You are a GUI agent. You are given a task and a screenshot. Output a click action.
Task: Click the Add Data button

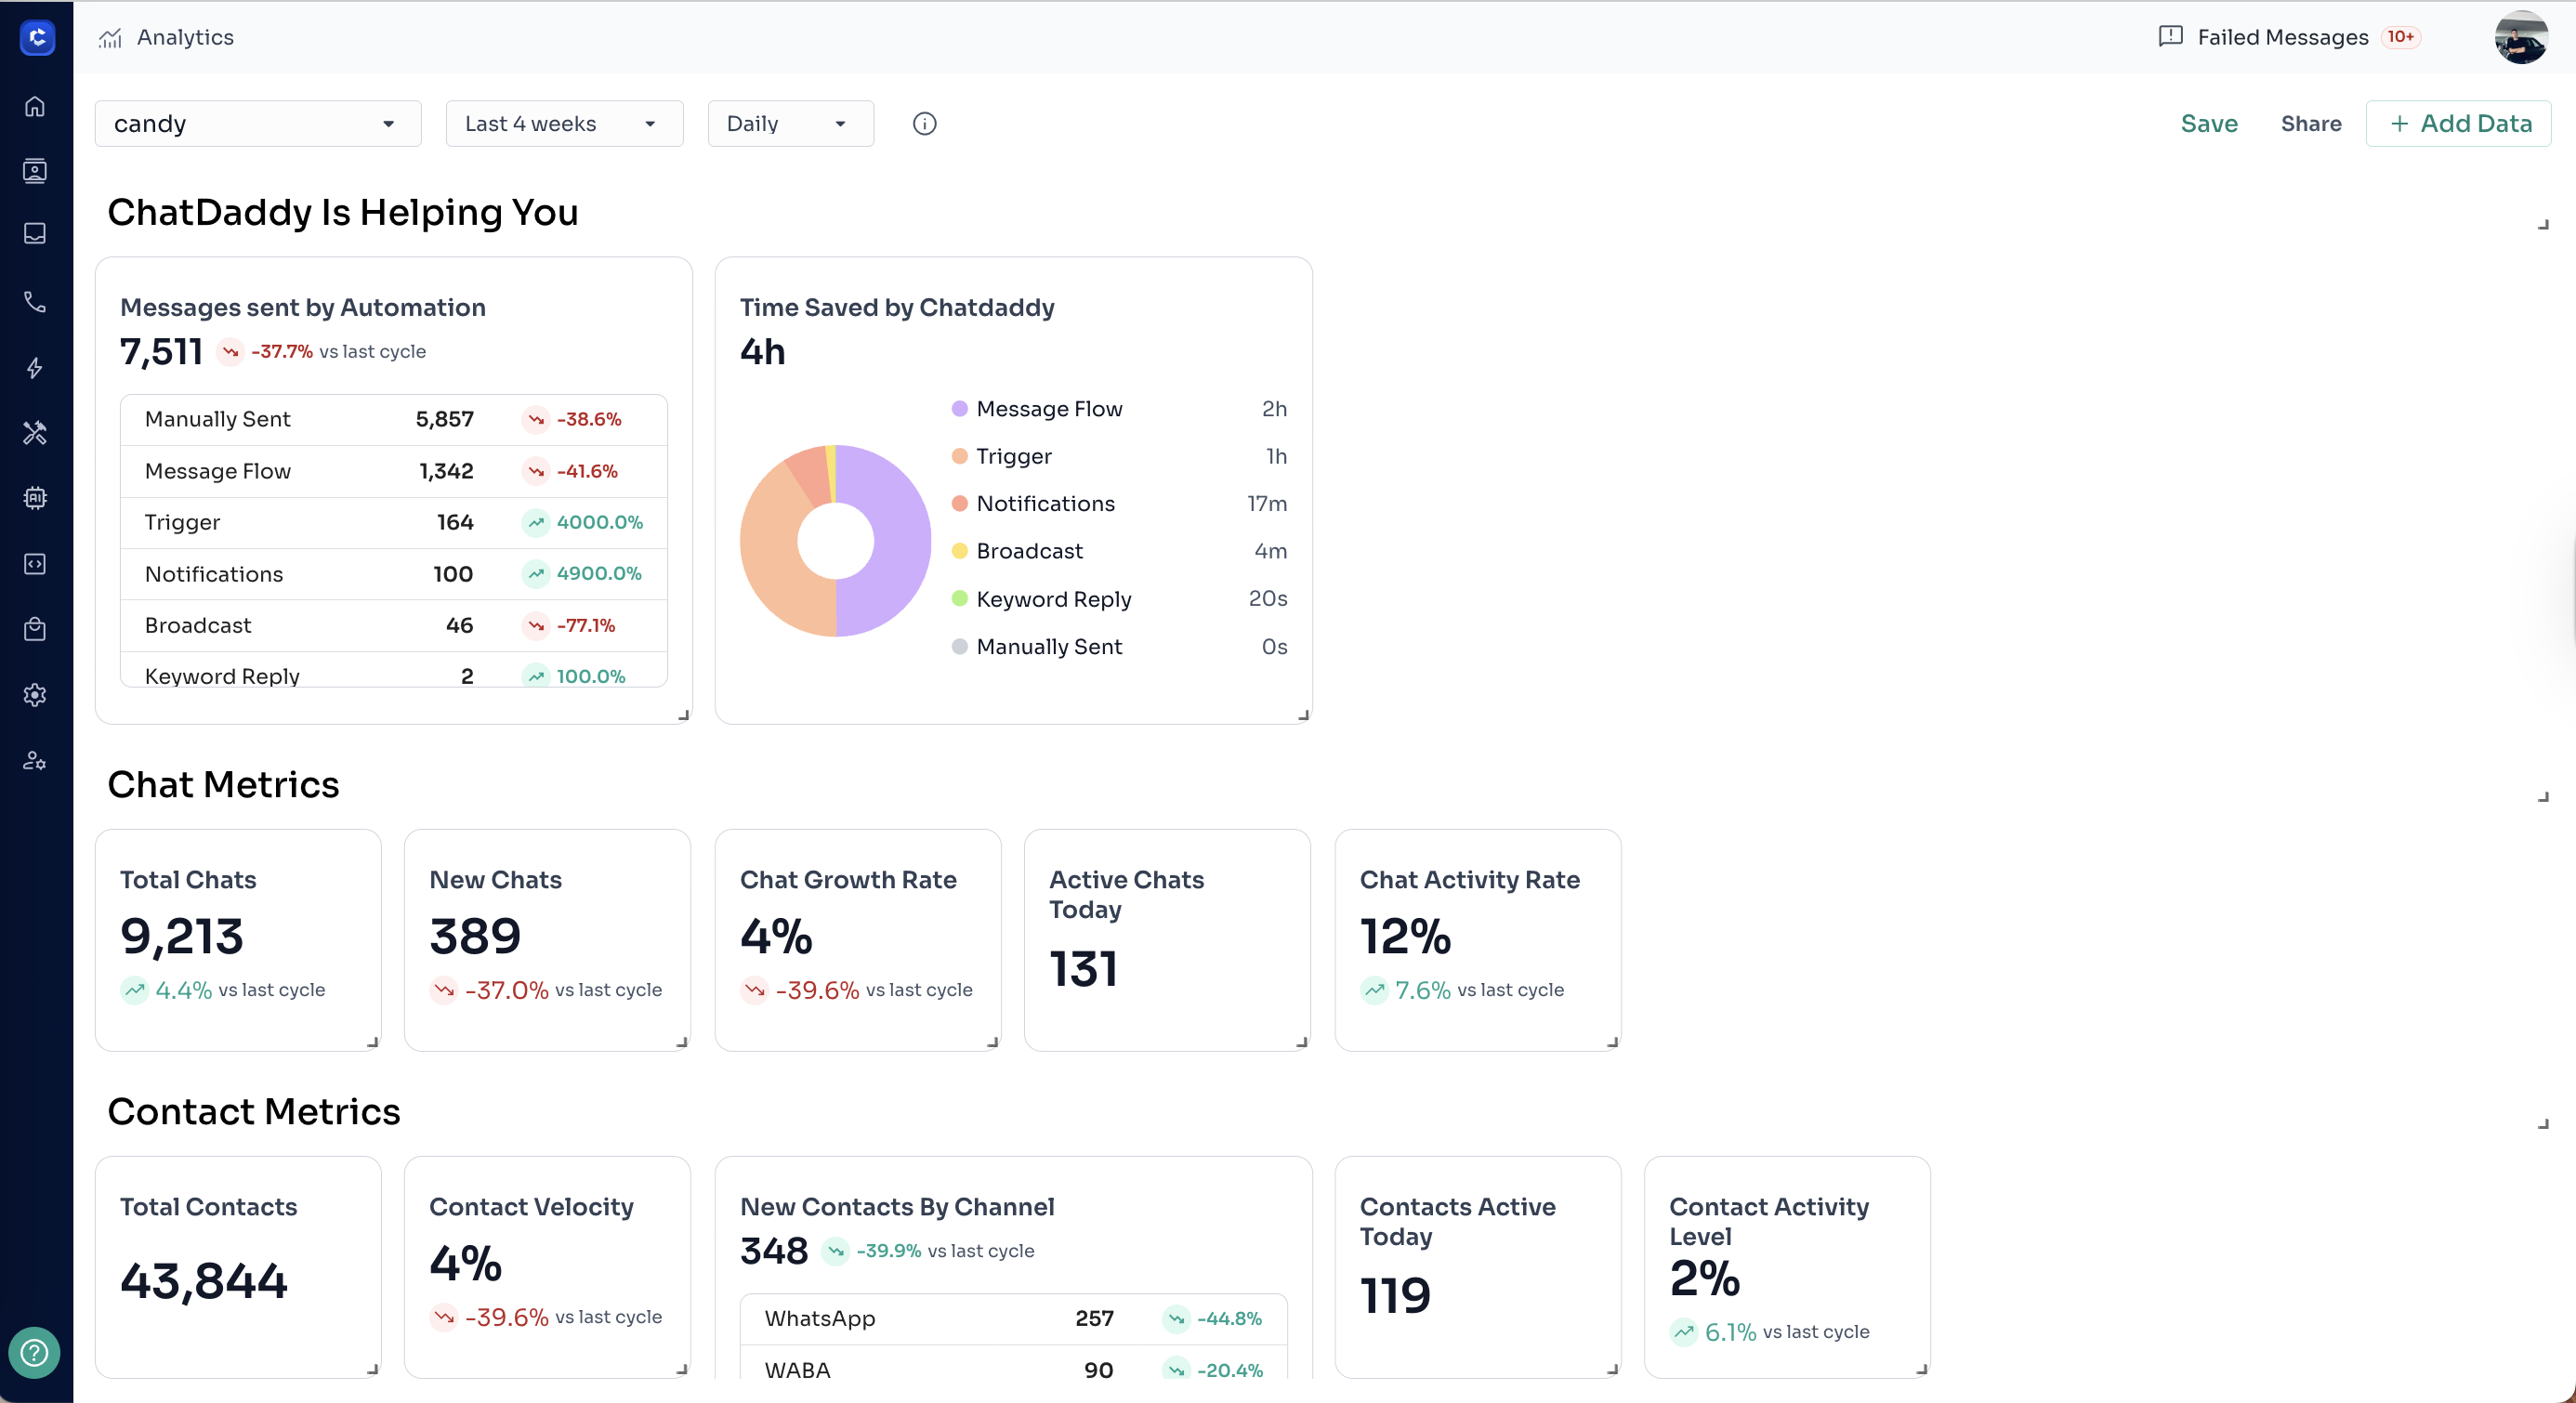point(2458,124)
